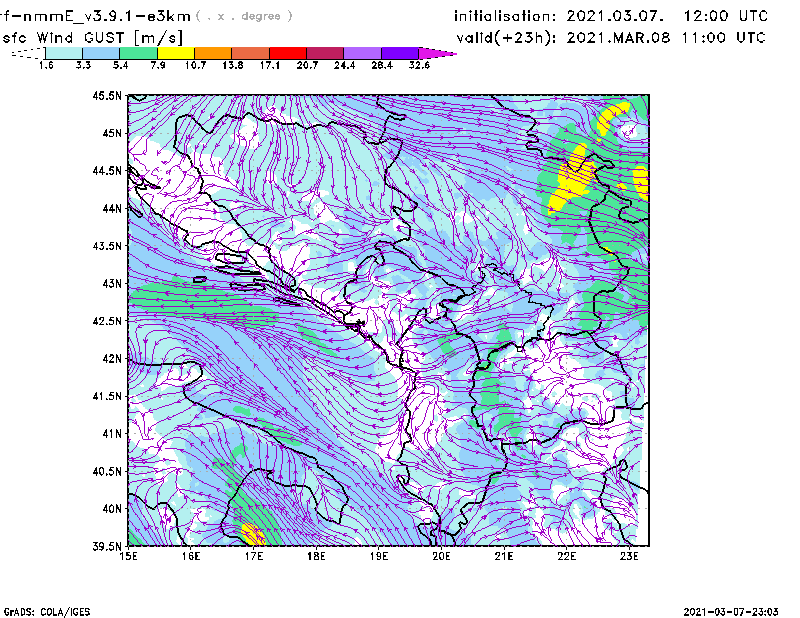Click the legend value 1.6
The width and height of the screenshot is (800, 618).
[46, 65]
